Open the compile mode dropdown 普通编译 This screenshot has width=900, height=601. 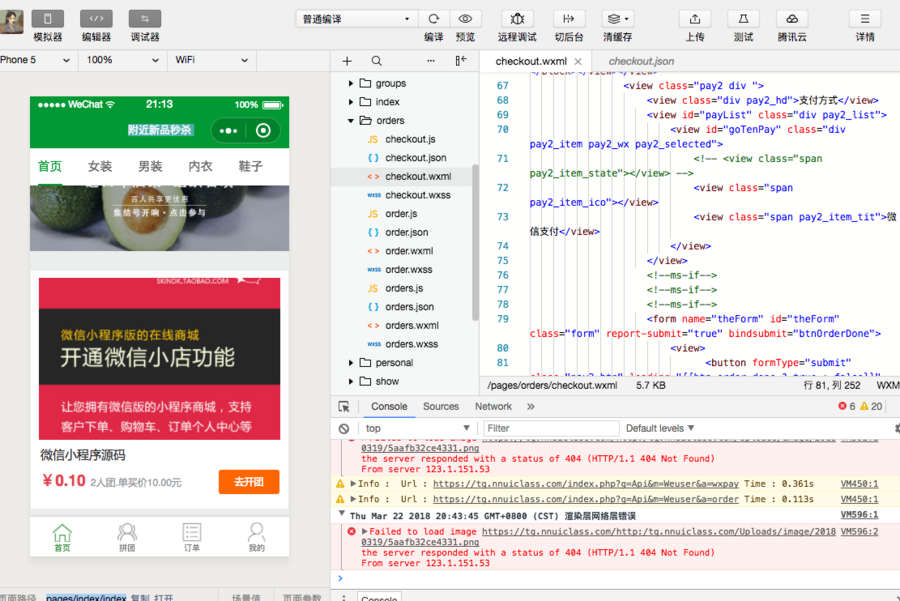click(356, 19)
